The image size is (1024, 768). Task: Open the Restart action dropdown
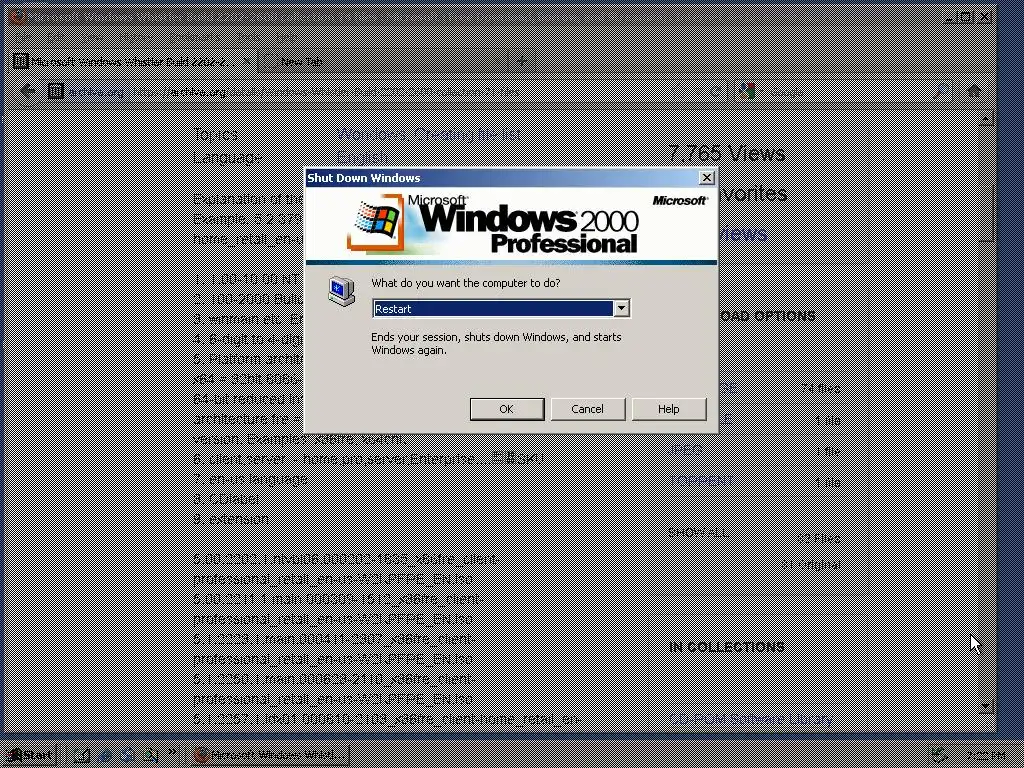point(621,308)
